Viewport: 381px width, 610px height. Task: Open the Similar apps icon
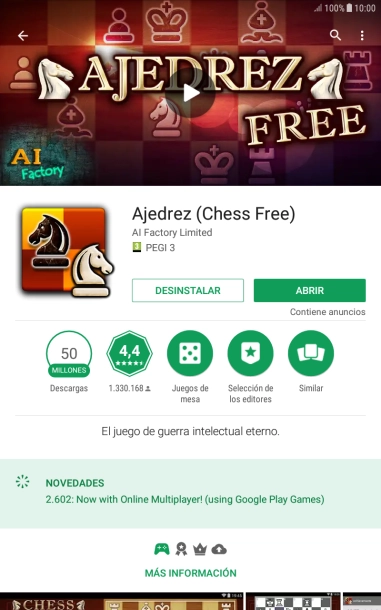click(x=311, y=354)
